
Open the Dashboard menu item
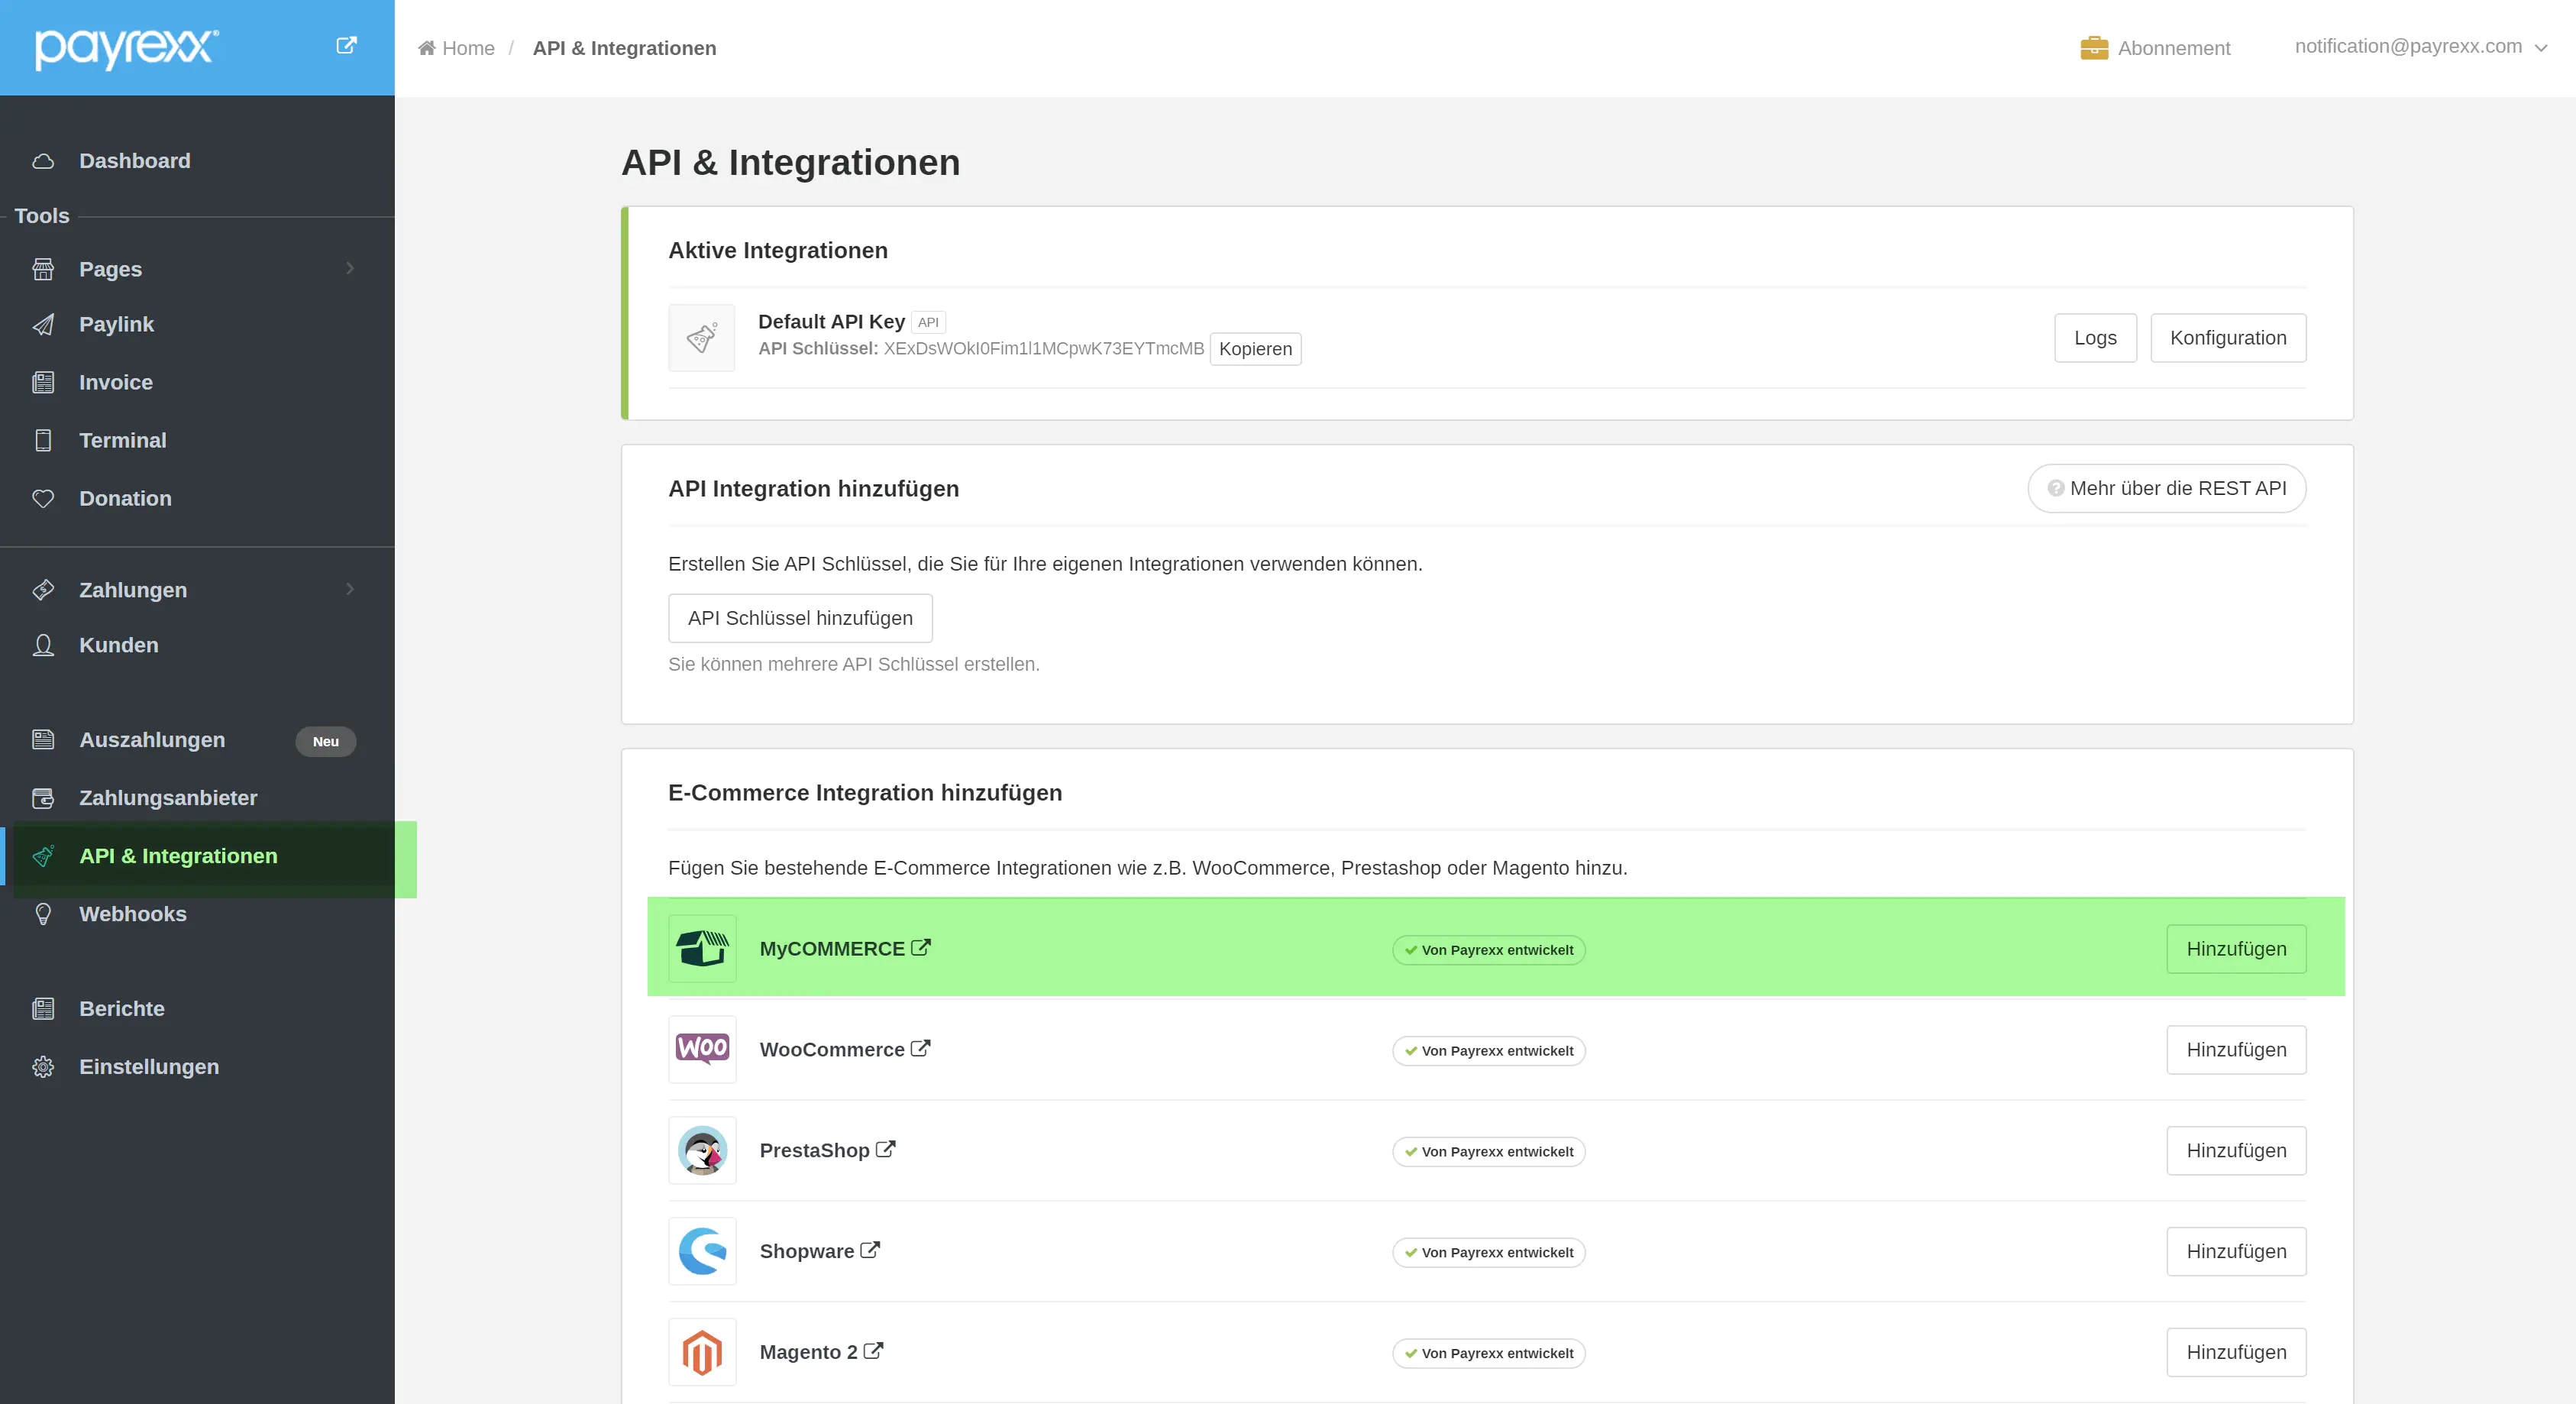(x=135, y=161)
